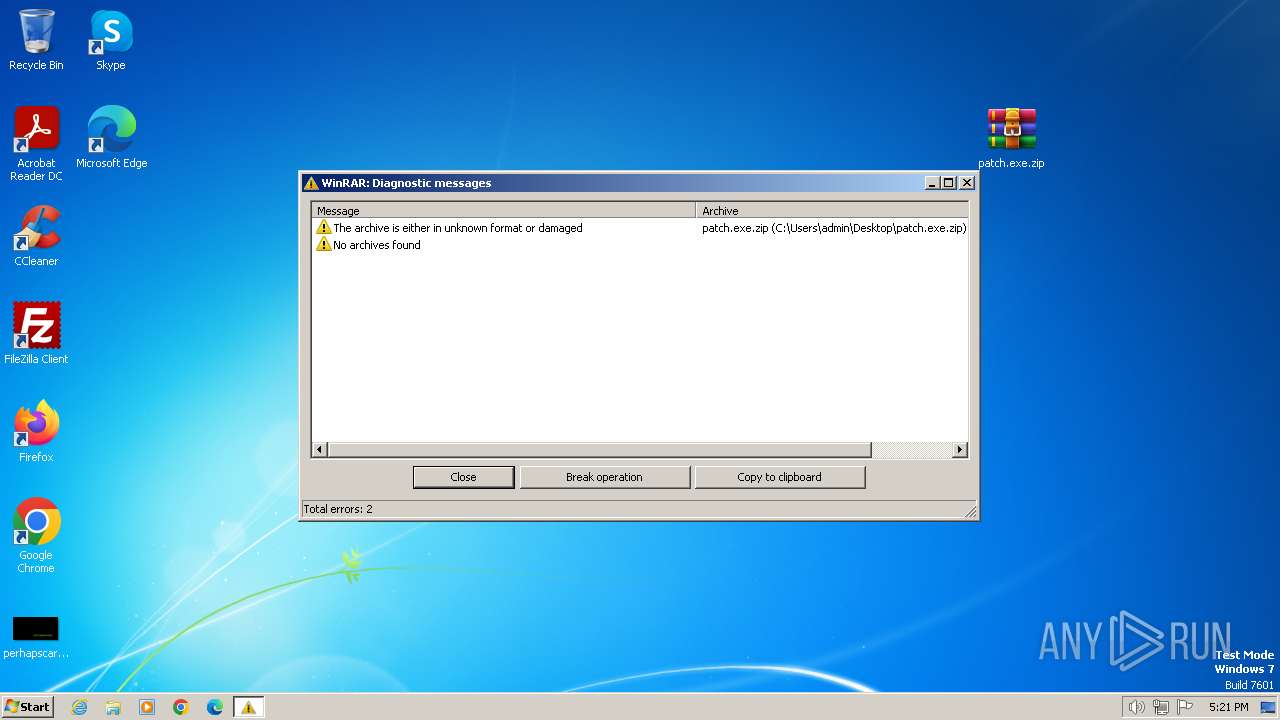Image resolution: width=1280 pixels, height=720 pixels.
Task: Click the dialog resize grip corner
Action: click(970, 512)
